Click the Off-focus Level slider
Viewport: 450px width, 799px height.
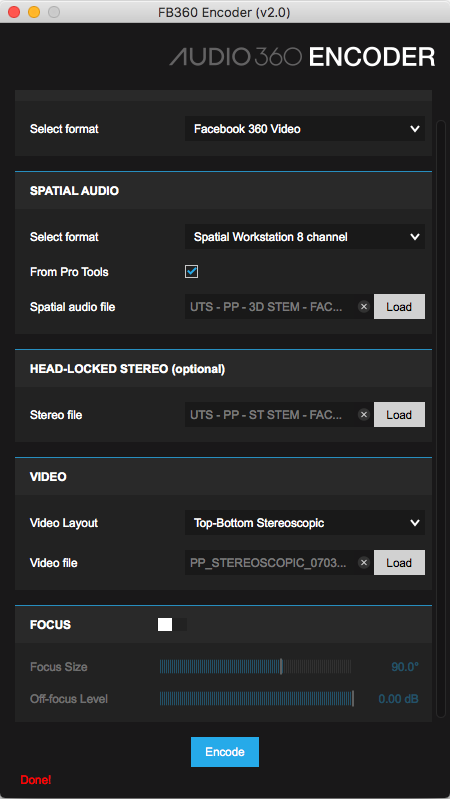tap(256, 699)
